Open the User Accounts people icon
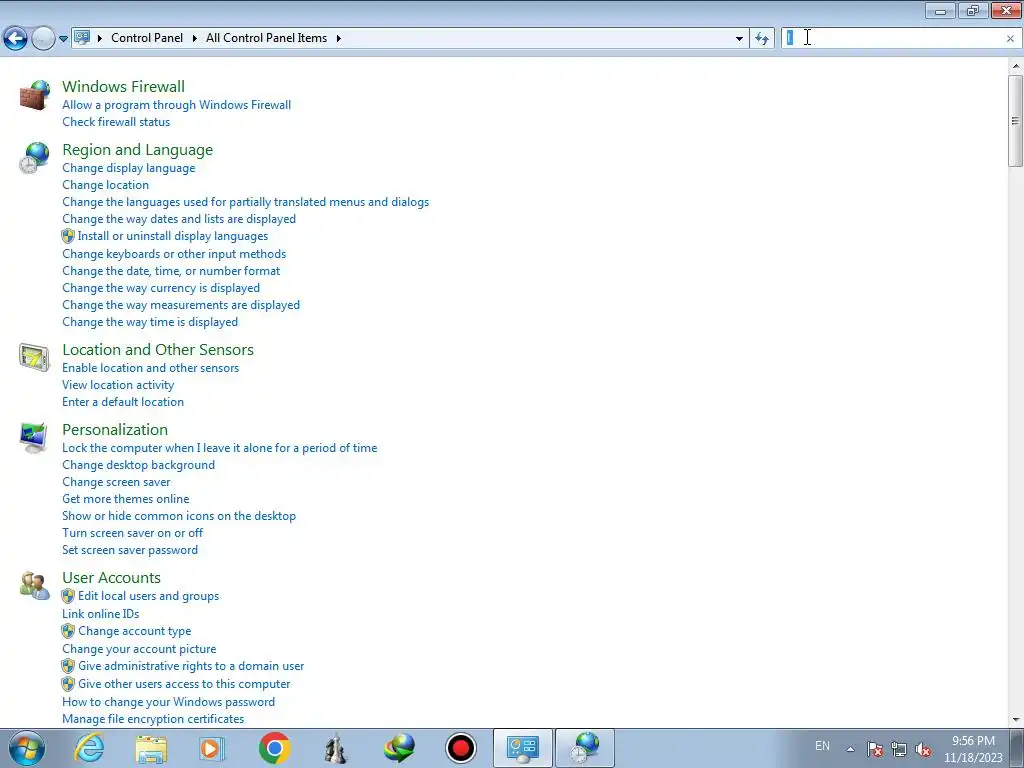 coord(34,586)
